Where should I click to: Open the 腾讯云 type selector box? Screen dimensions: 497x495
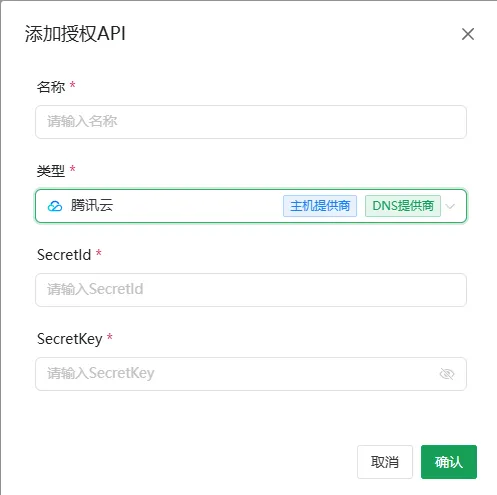(251, 206)
